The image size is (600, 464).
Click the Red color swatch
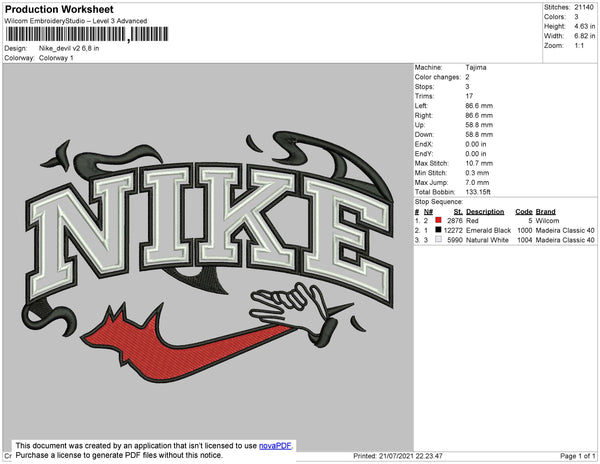[x=438, y=220]
